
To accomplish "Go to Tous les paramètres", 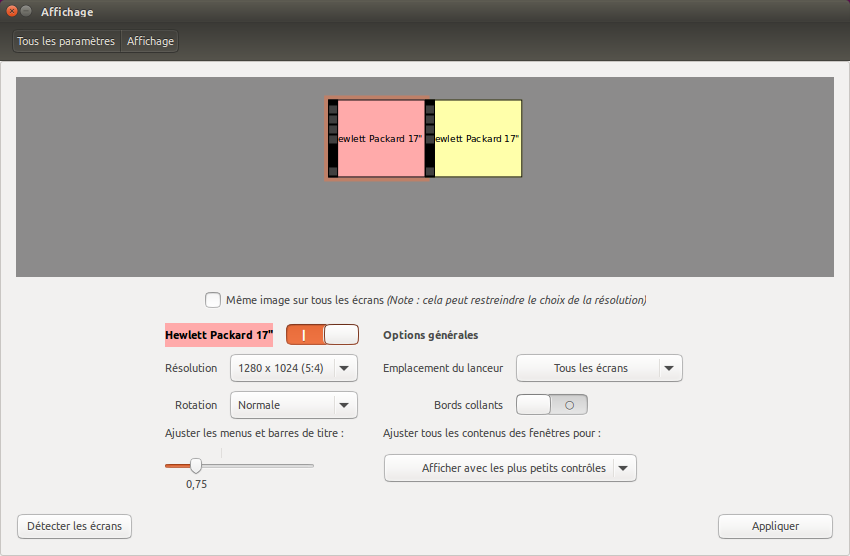I will tap(66, 41).
